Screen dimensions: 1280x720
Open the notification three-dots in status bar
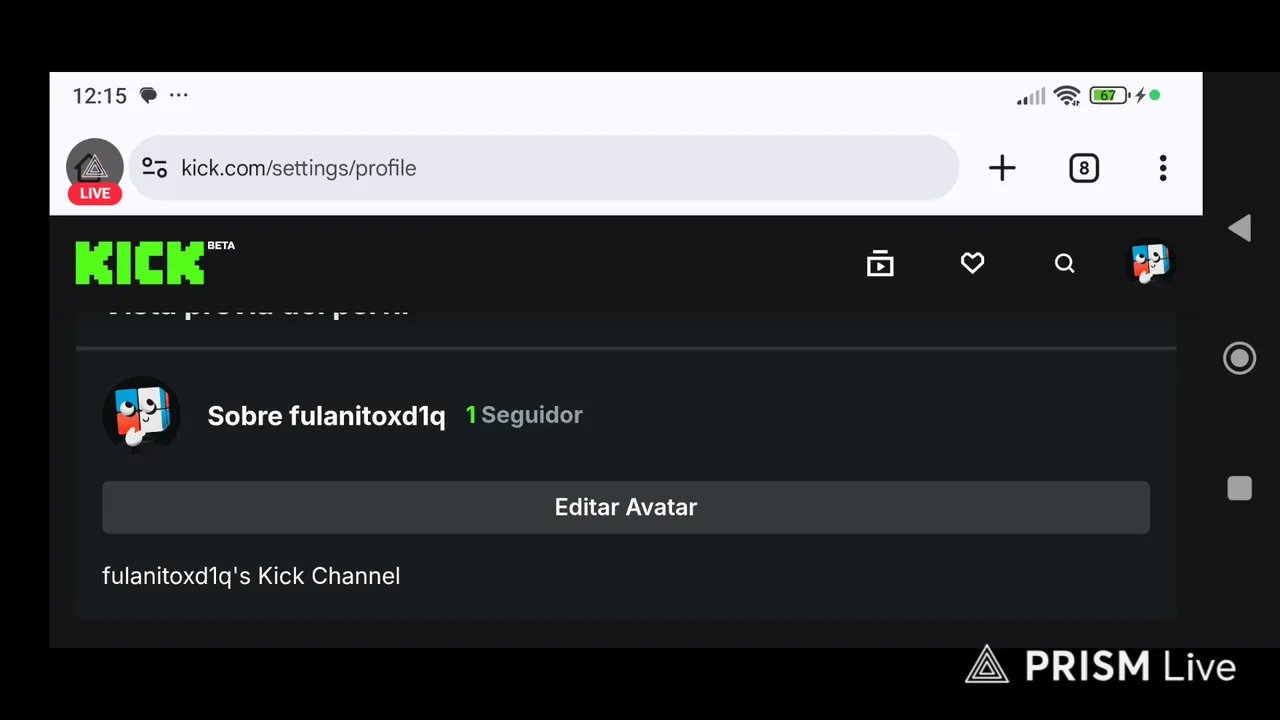pos(178,96)
